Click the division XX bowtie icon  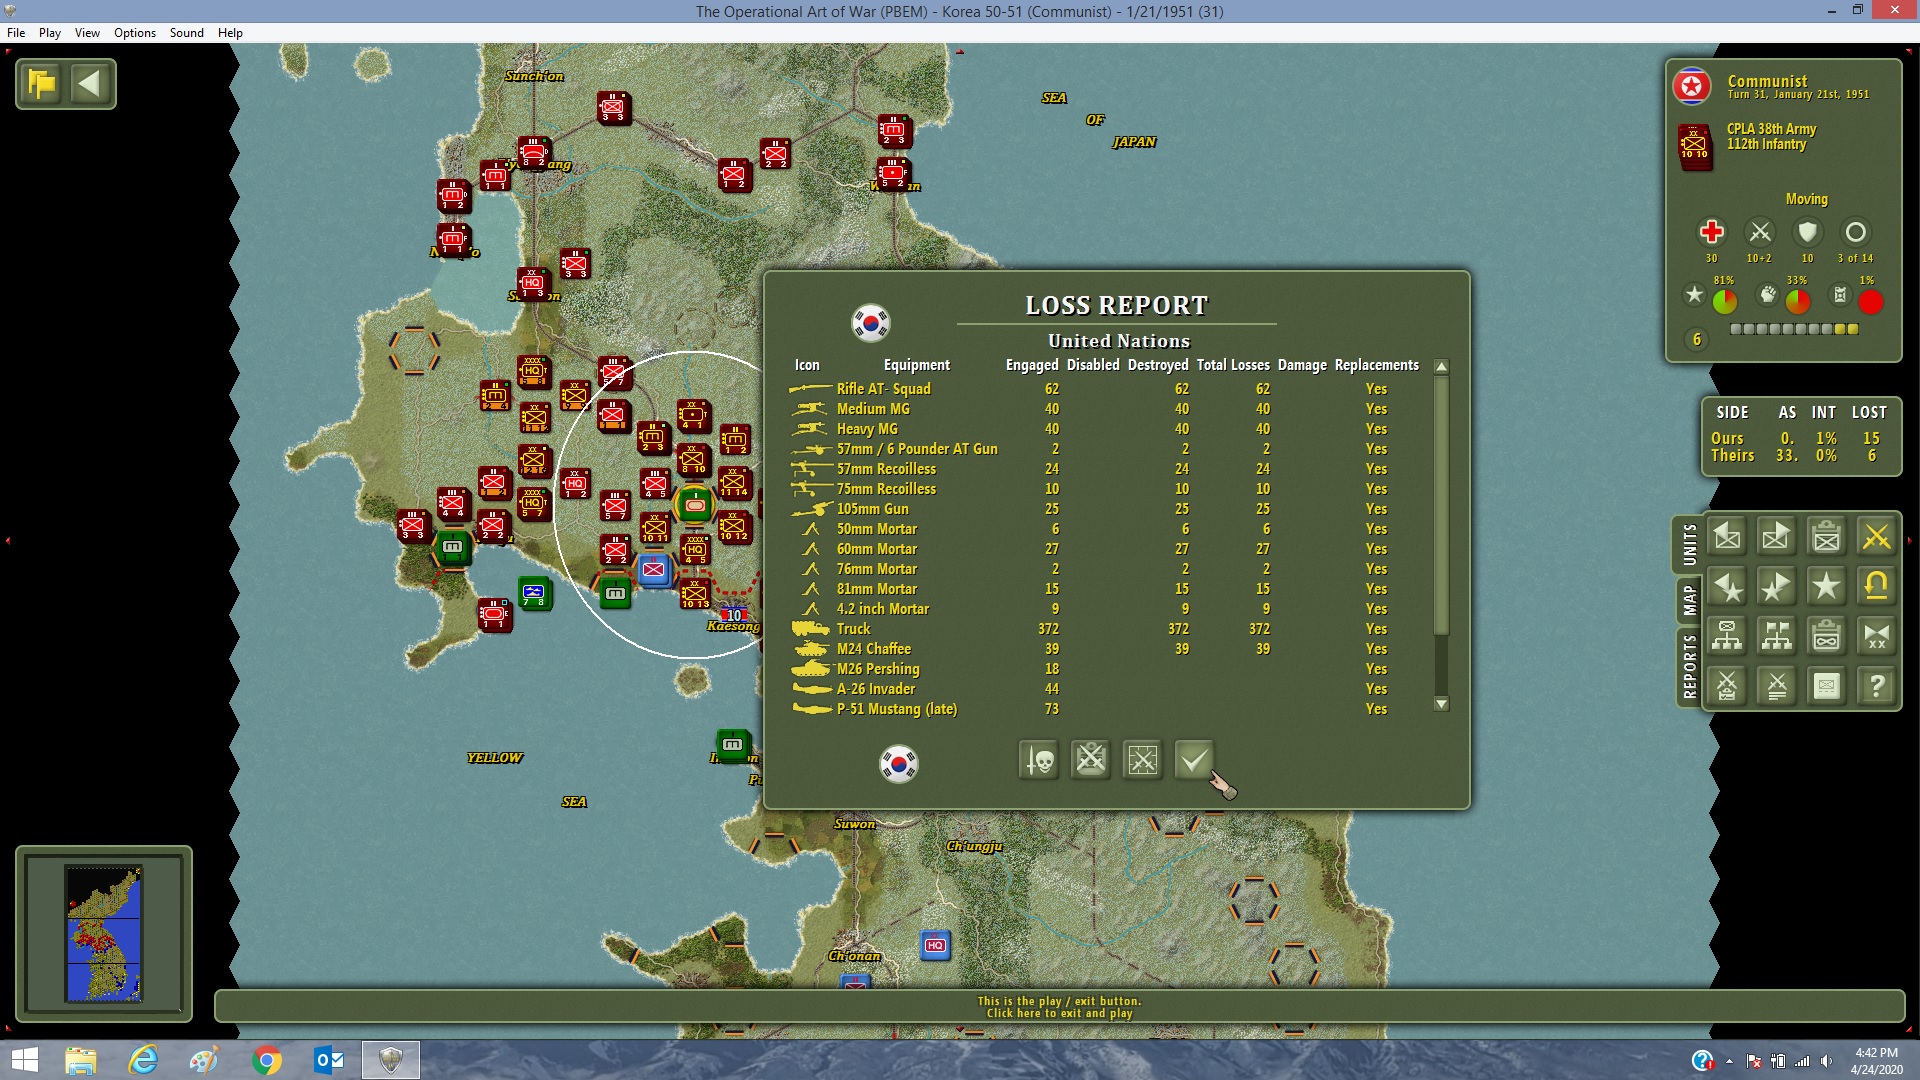[x=1876, y=636]
